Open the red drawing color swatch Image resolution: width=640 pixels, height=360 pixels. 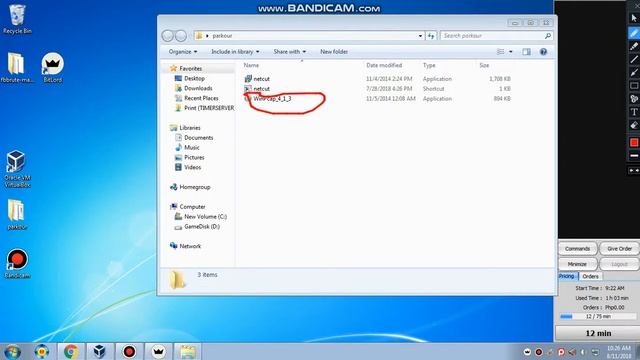[634, 142]
